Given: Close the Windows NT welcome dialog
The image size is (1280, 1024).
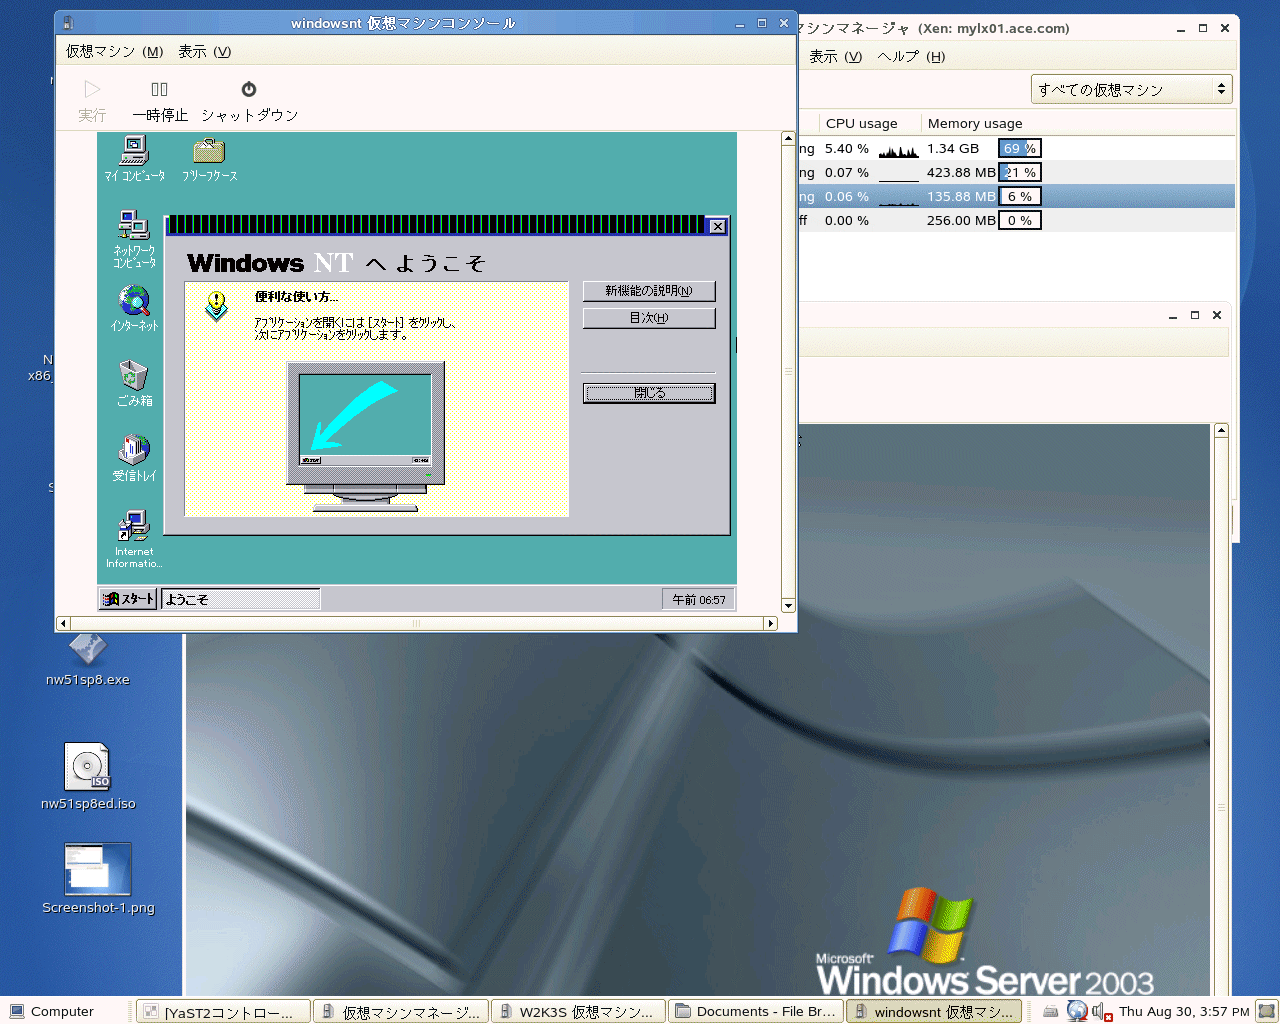Looking at the screenshot, I should tap(717, 226).
